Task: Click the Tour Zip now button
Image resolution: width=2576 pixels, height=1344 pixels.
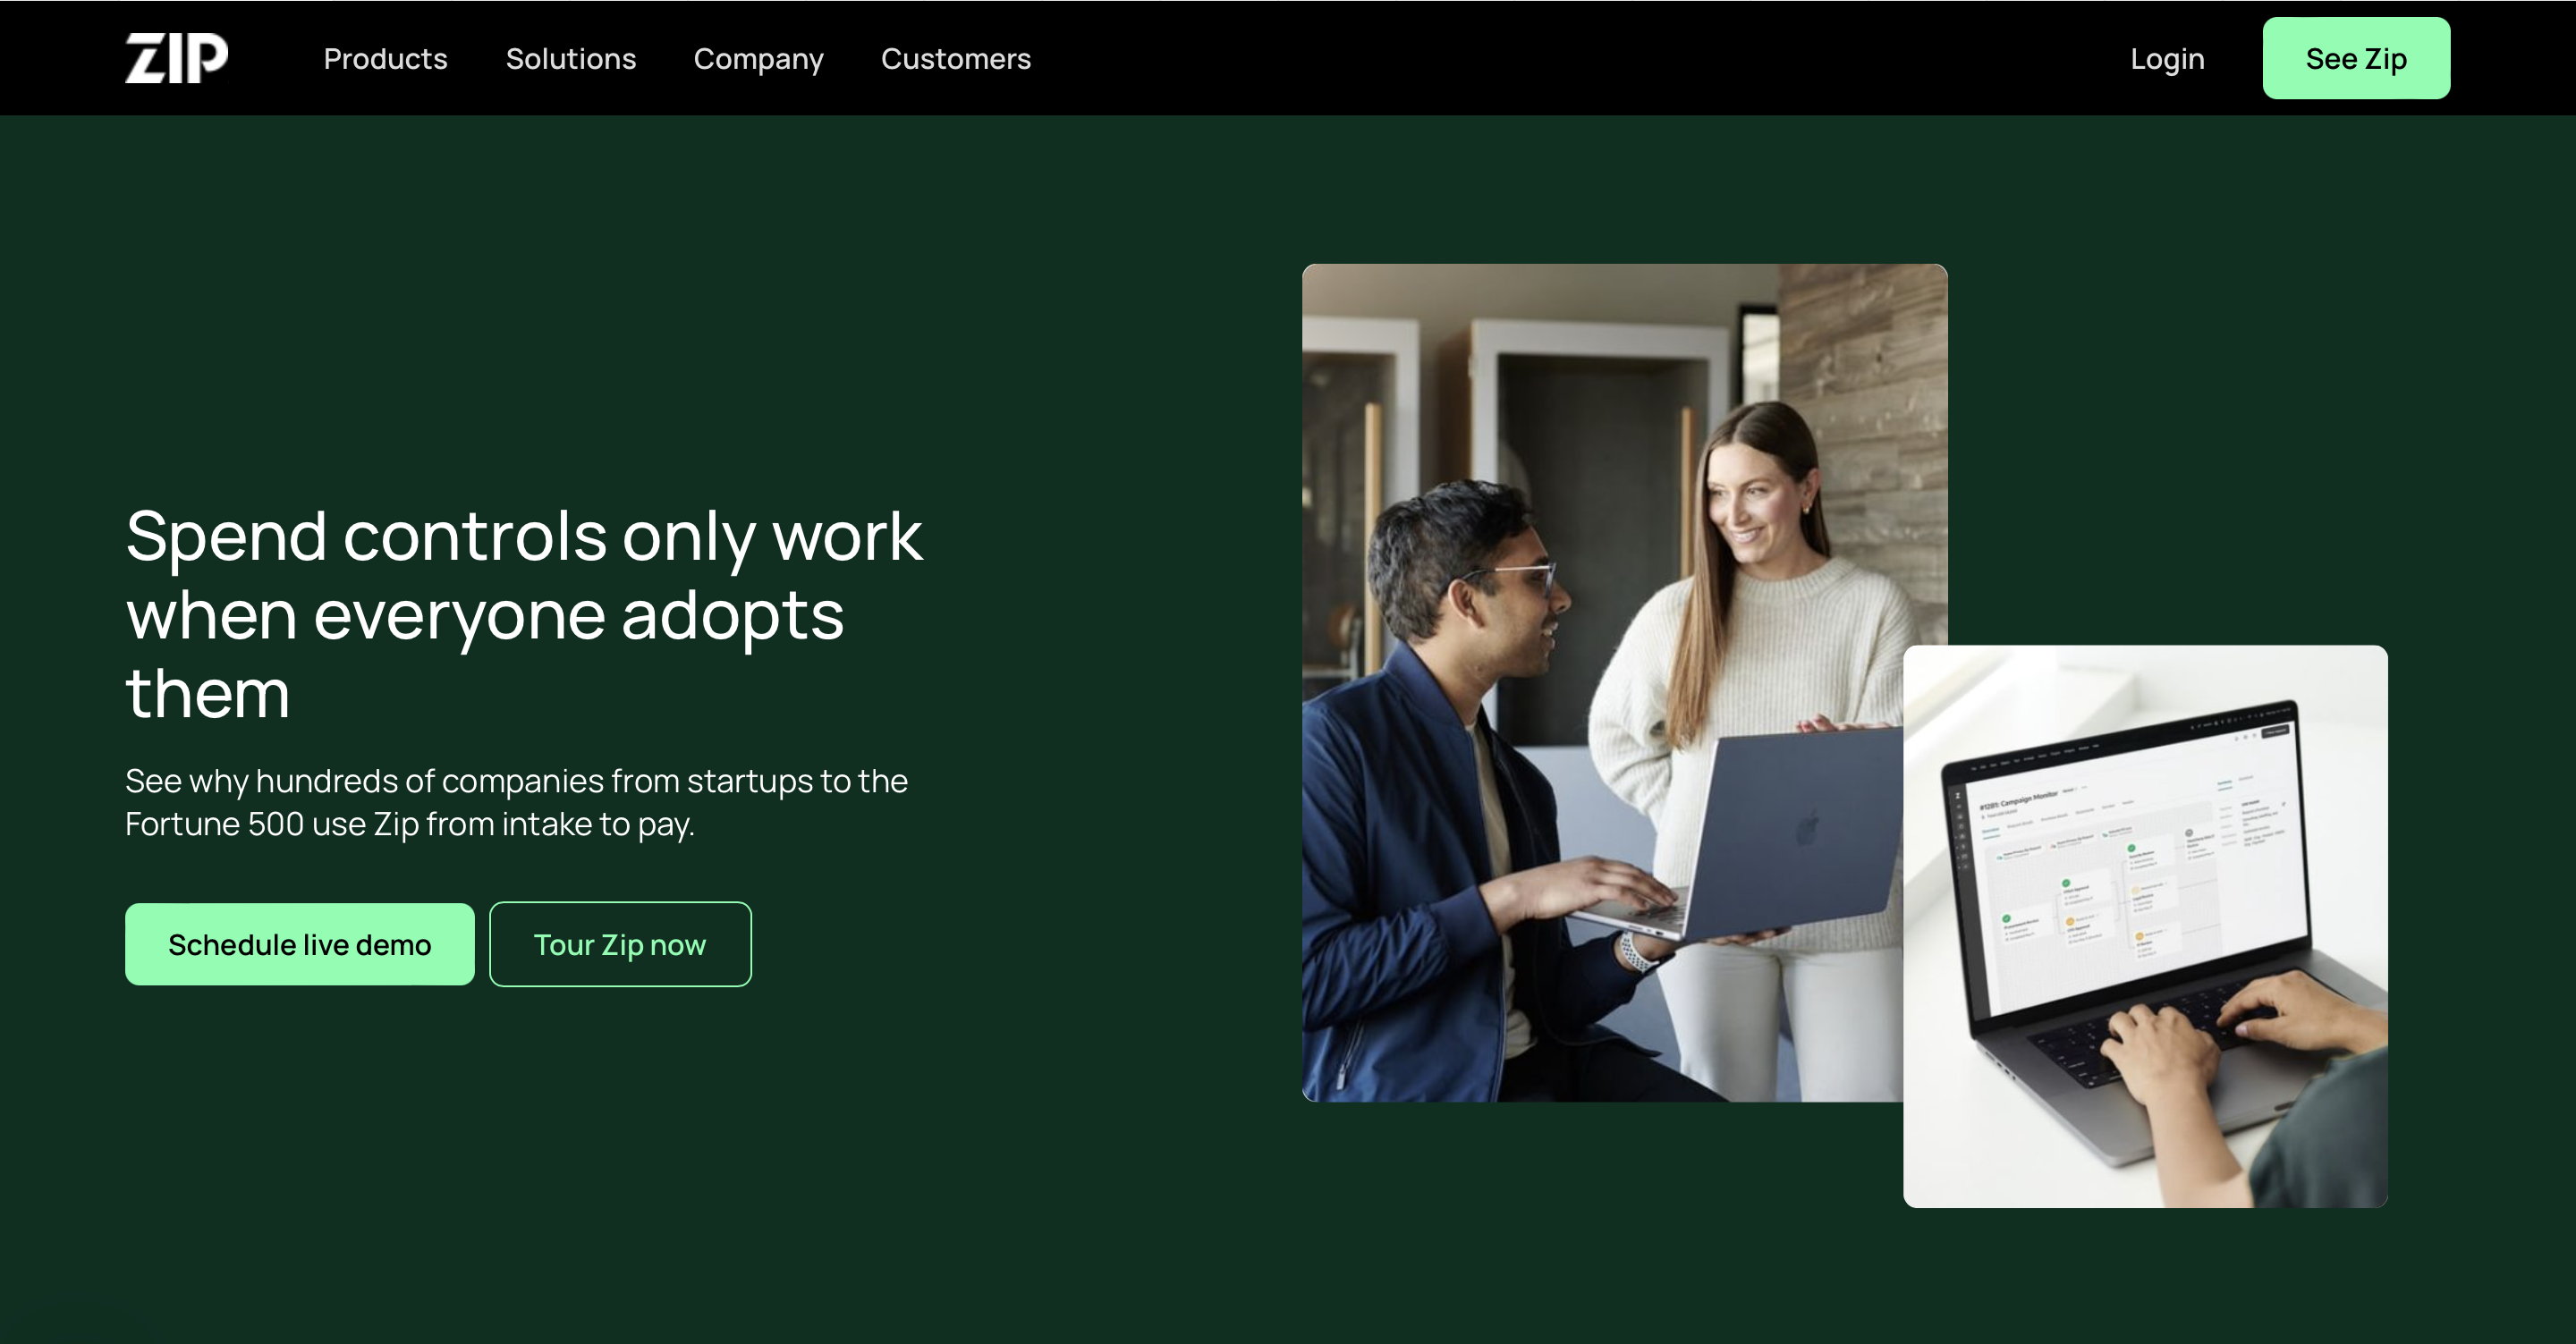Action: [620, 944]
